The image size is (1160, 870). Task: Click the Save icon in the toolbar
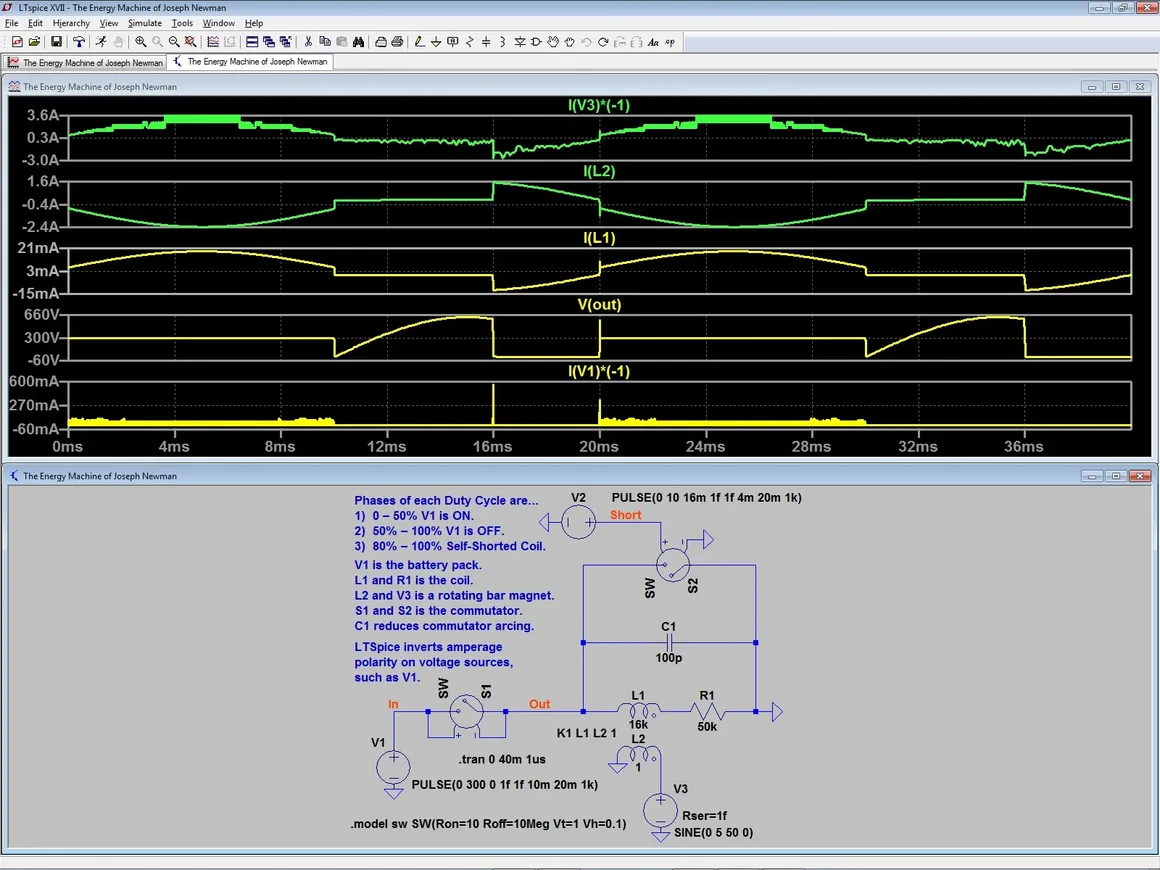56,42
